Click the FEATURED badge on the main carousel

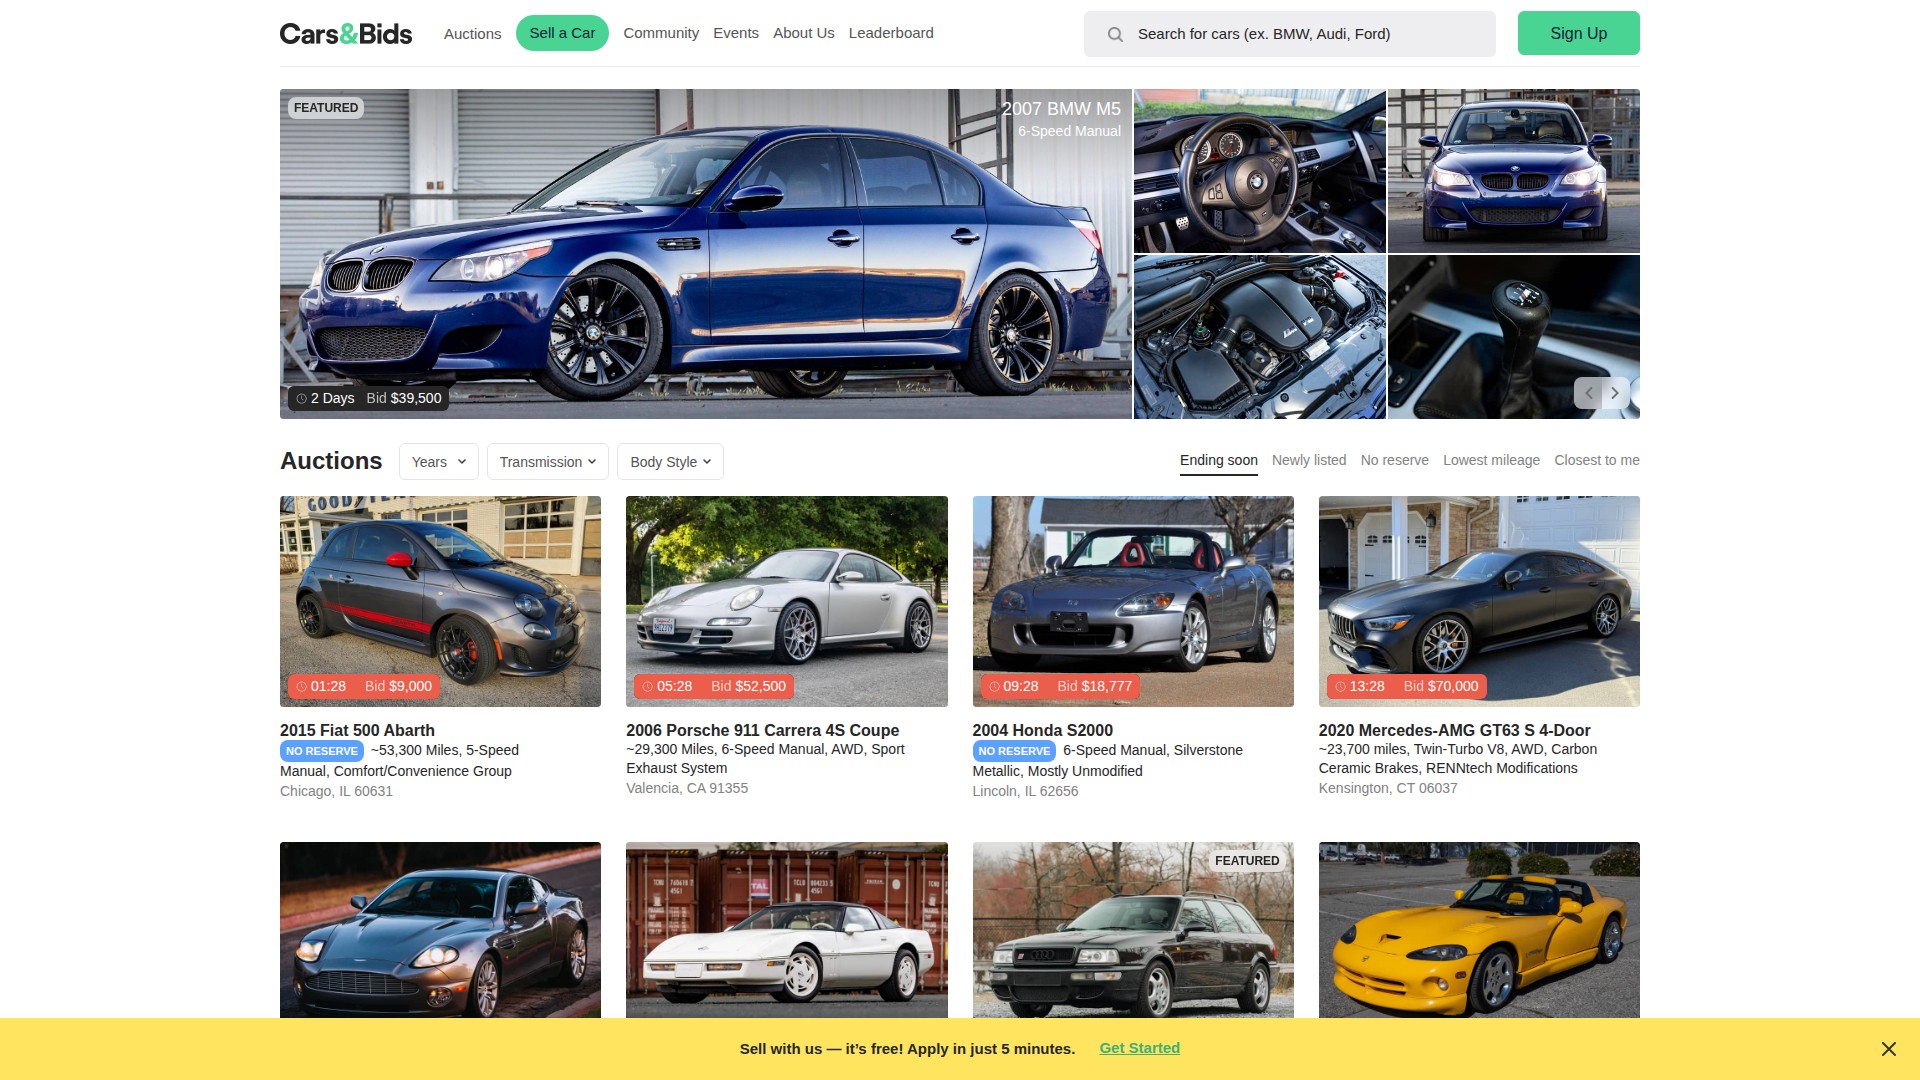pyautogui.click(x=325, y=107)
